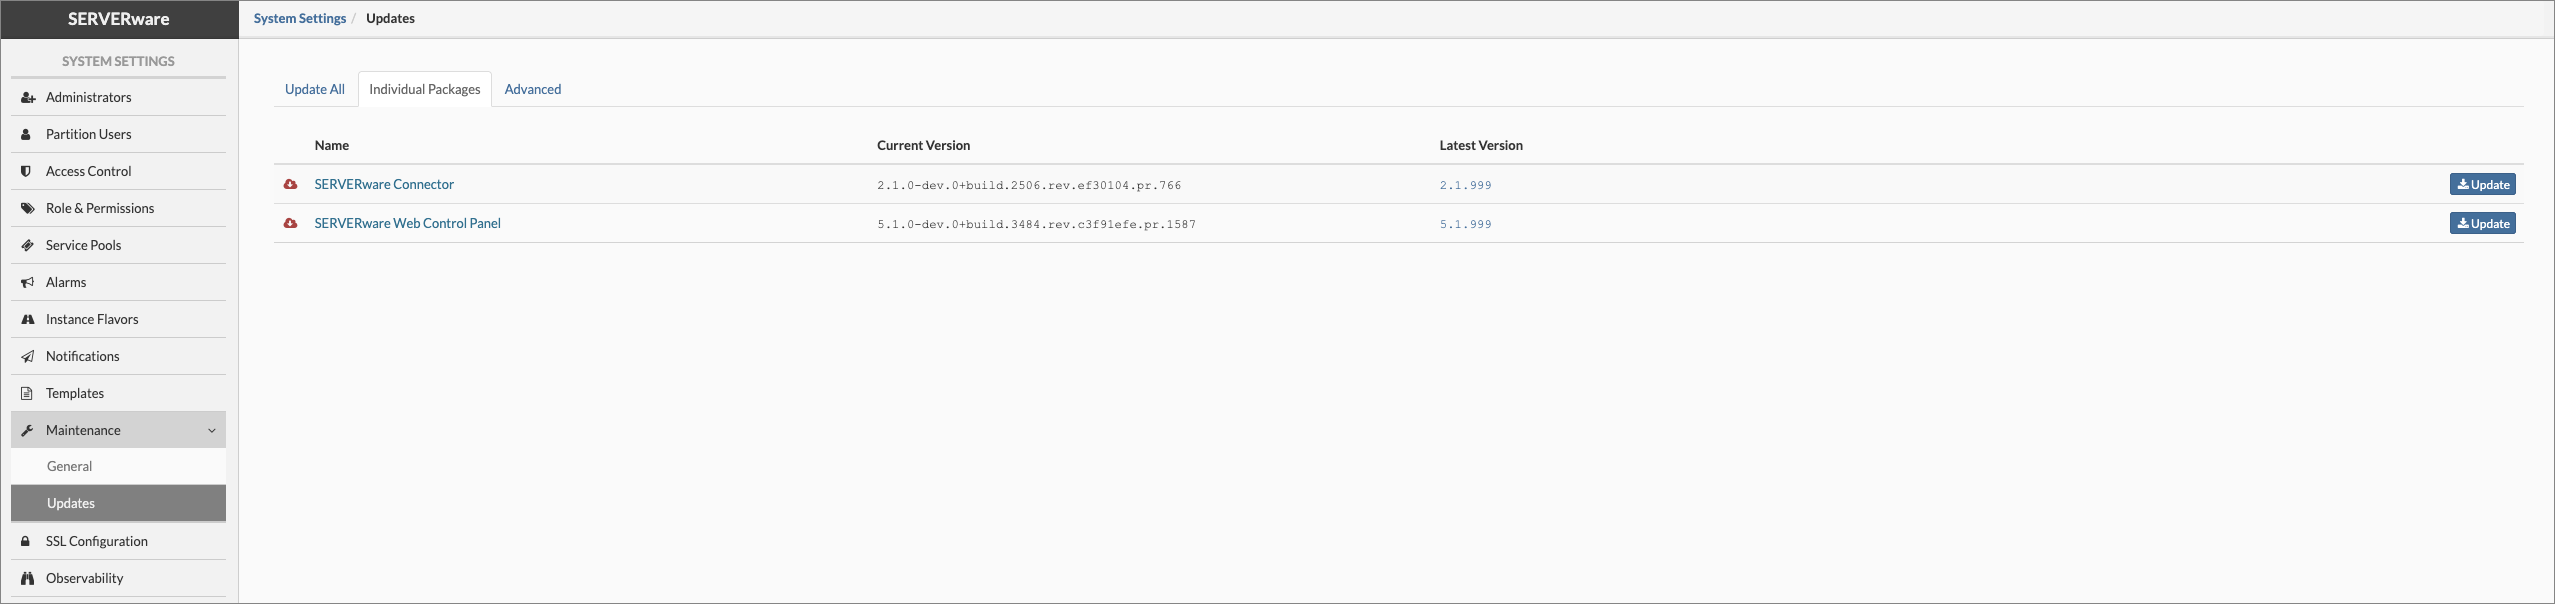This screenshot has width=2555, height=604.
Task: Update the SERVERware Web Control Panel package
Action: [x=2482, y=224]
